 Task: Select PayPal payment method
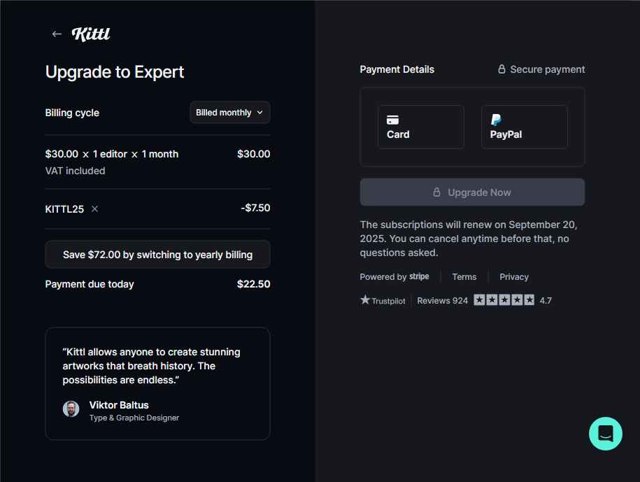point(524,127)
